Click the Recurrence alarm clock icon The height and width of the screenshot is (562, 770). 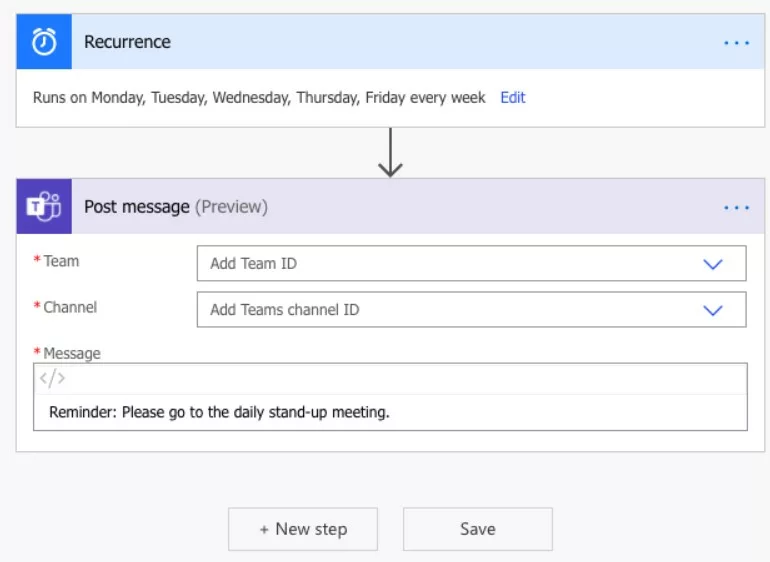point(44,42)
